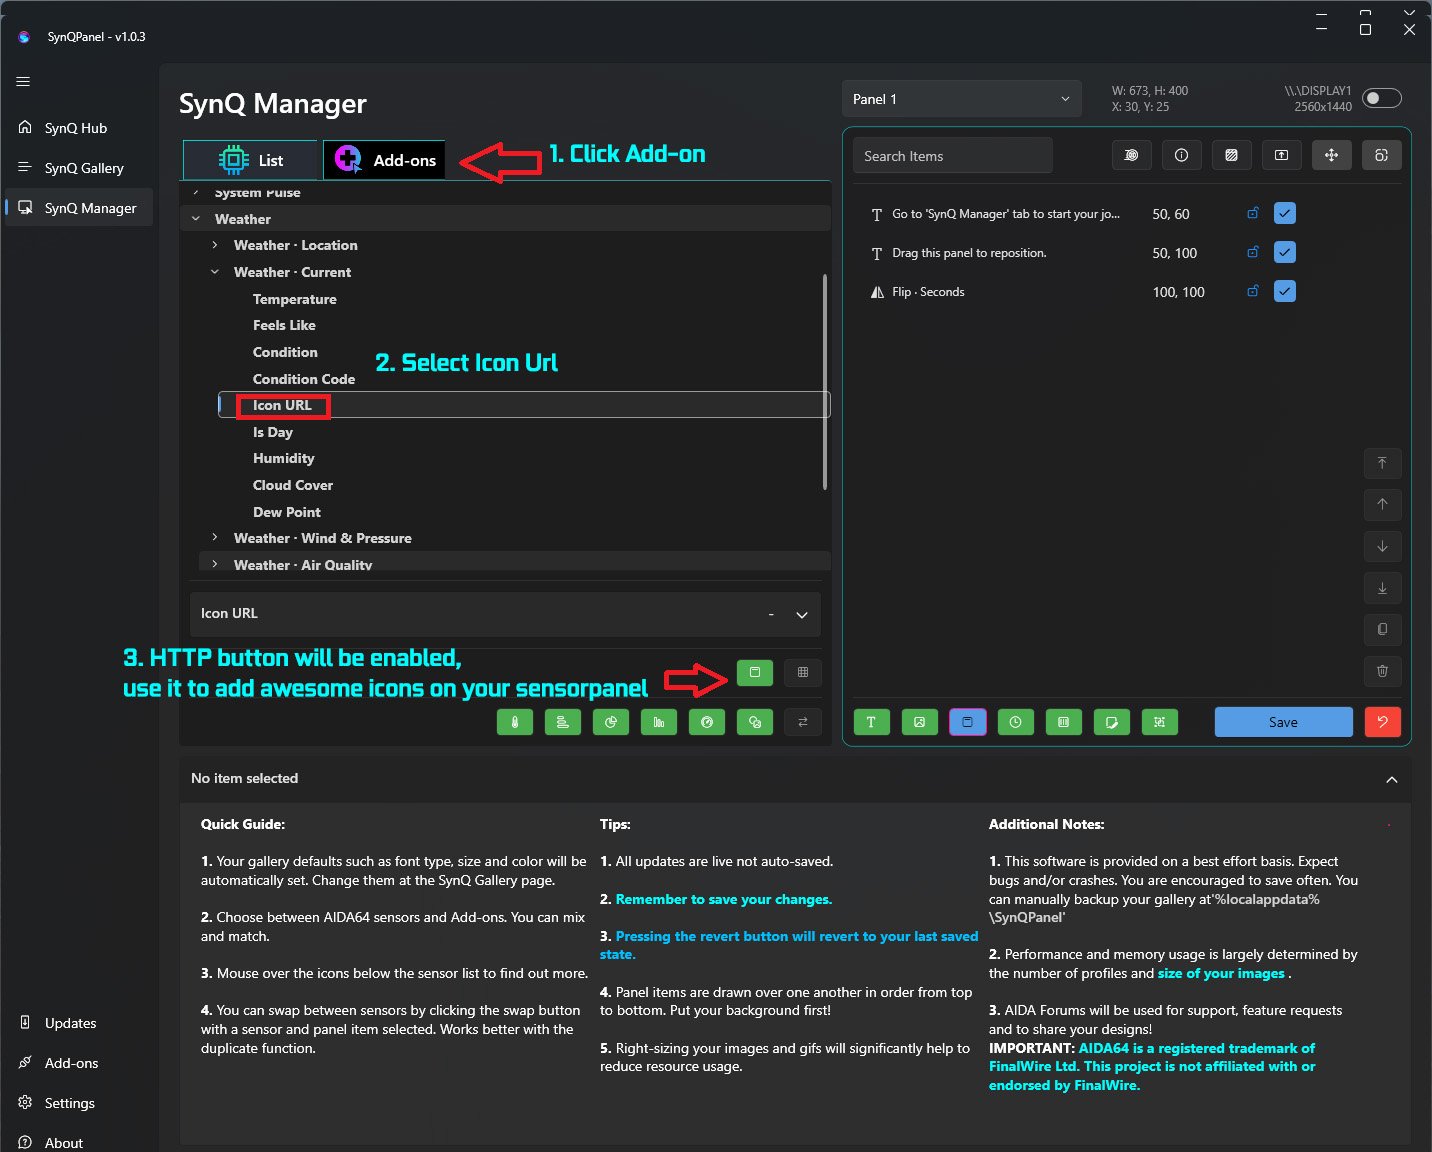1432x1152 pixels.
Task: Switch to the List tab
Action: 251,160
